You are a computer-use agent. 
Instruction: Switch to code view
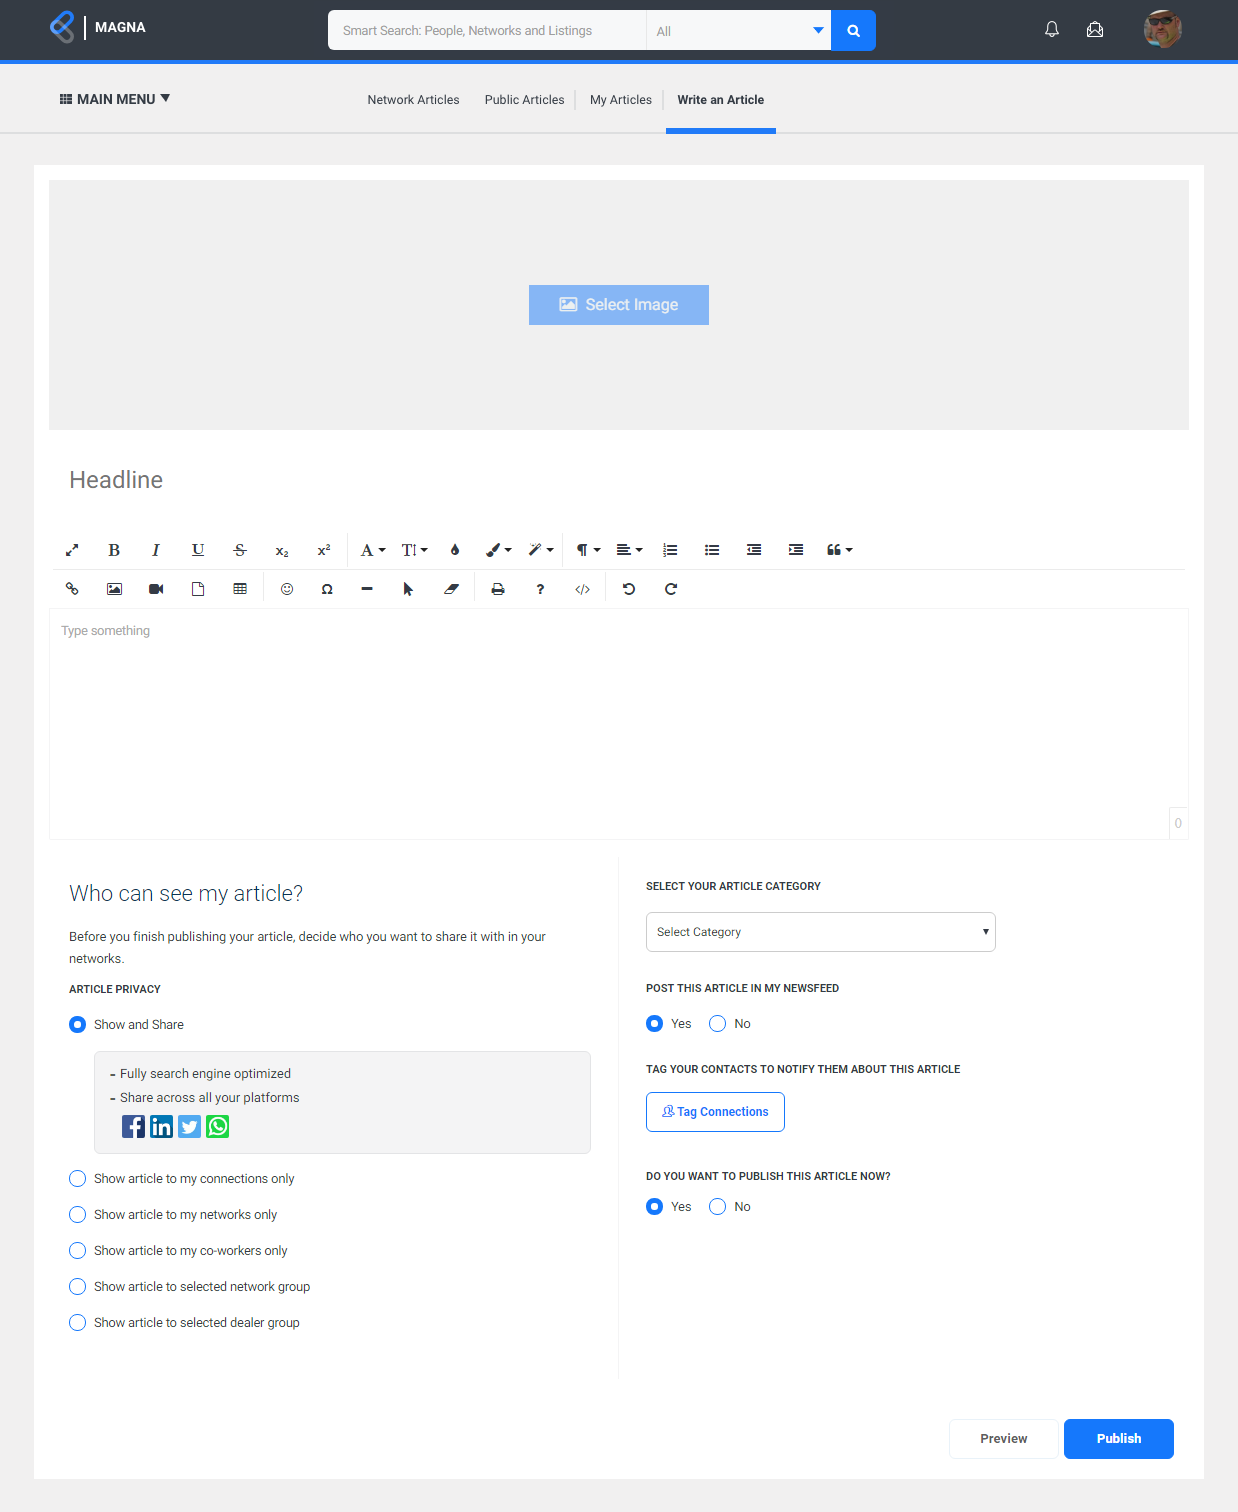point(582,589)
